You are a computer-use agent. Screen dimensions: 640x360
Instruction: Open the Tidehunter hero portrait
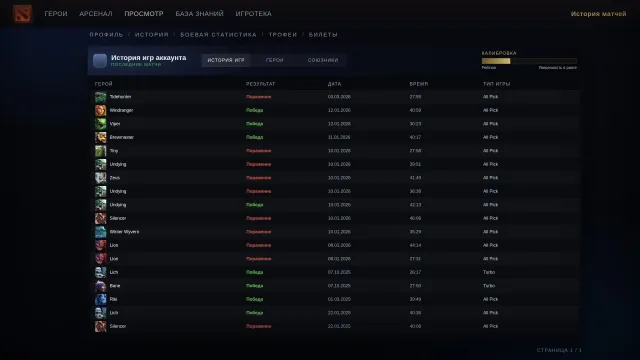point(100,97)
